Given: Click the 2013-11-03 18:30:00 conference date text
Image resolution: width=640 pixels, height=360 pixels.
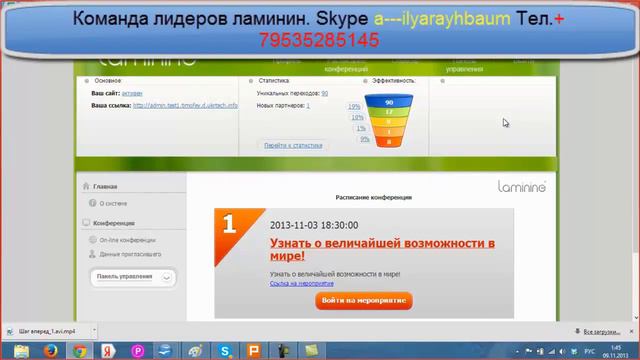Looking at the screenshot, I should click(x=314, y=225).
